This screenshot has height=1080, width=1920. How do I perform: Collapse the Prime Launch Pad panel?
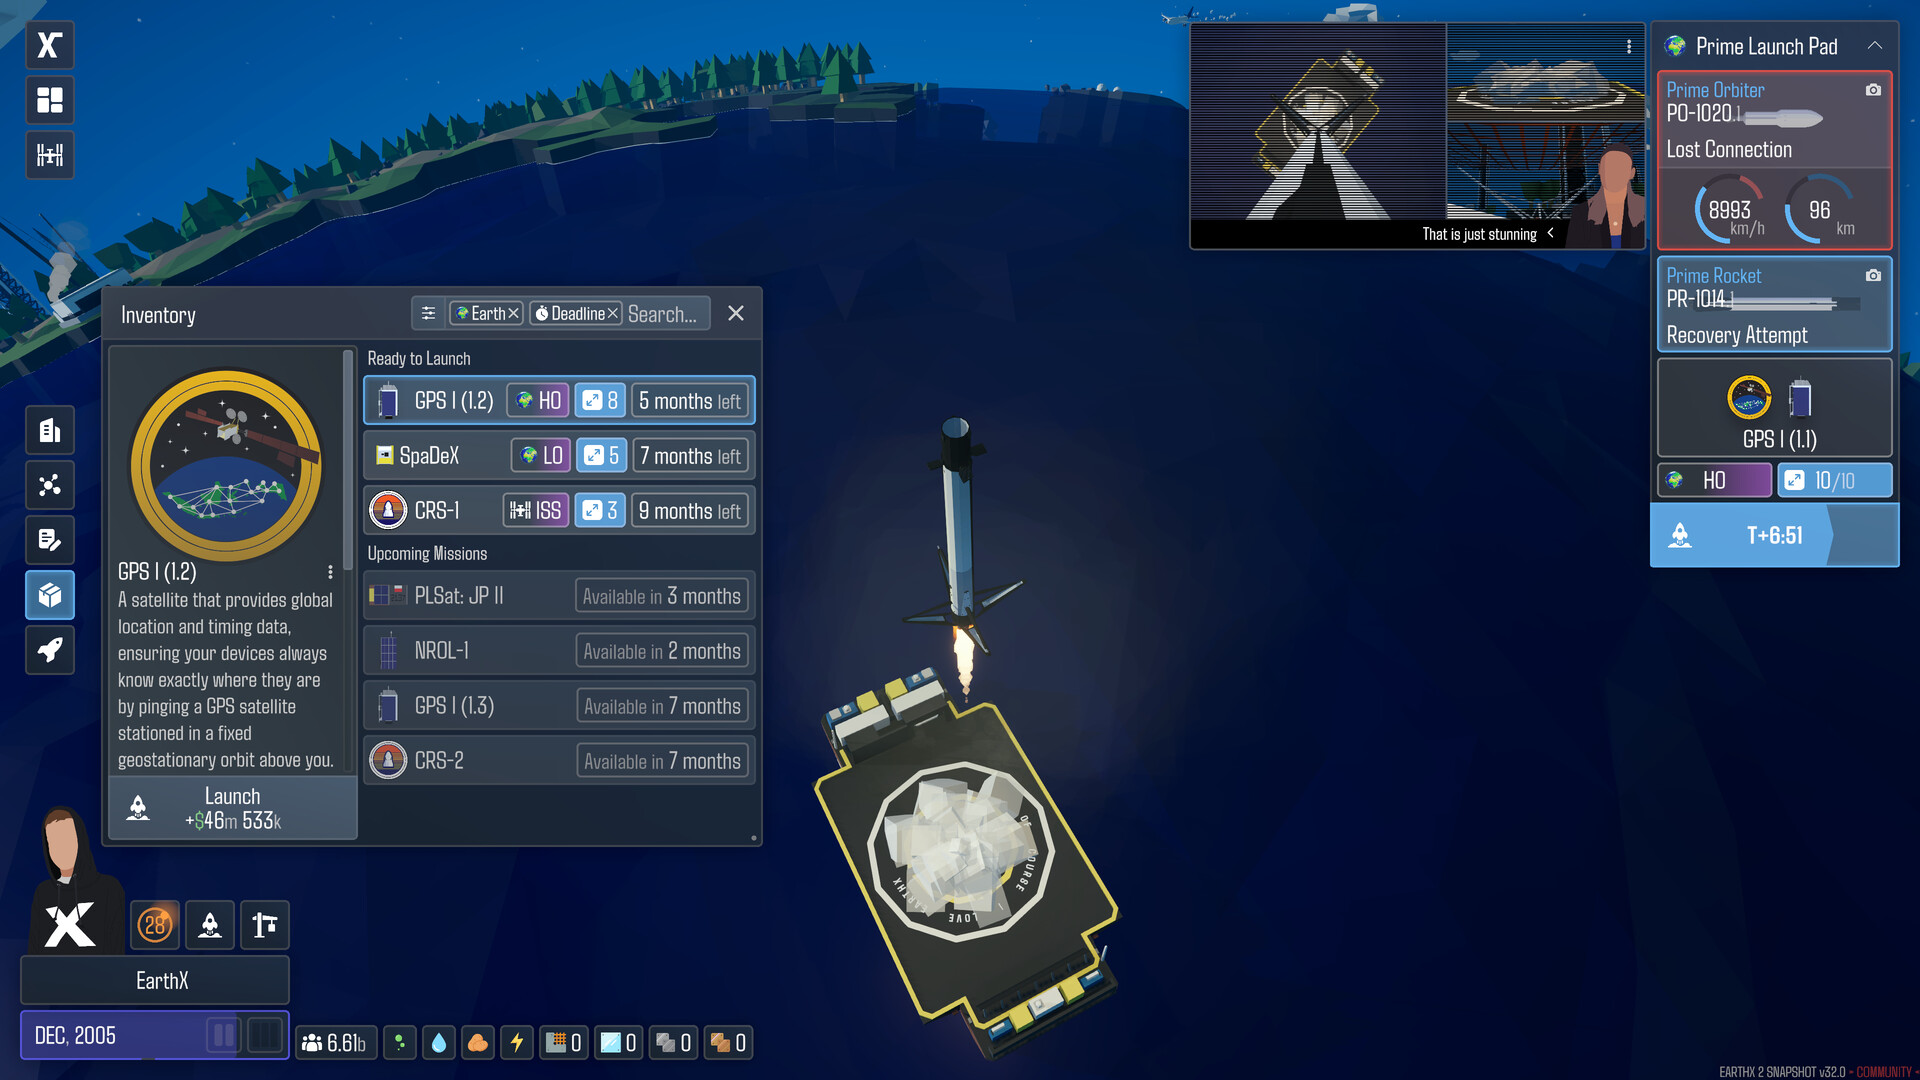pyautogui.click(x=1875, y=46)
